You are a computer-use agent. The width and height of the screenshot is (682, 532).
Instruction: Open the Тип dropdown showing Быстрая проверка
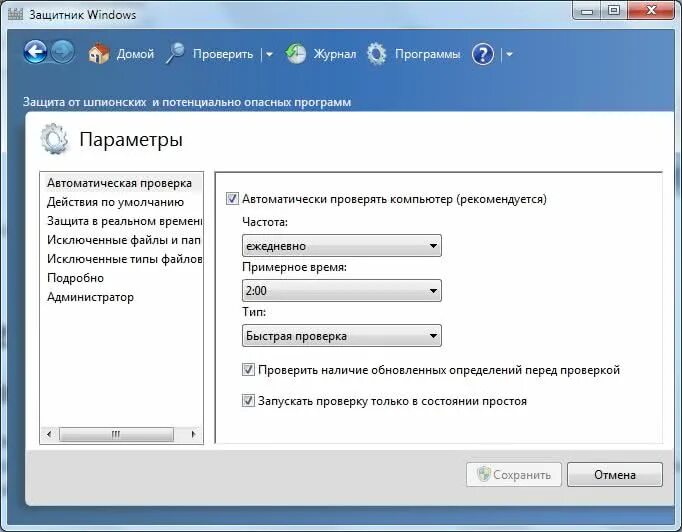point(341,336)
